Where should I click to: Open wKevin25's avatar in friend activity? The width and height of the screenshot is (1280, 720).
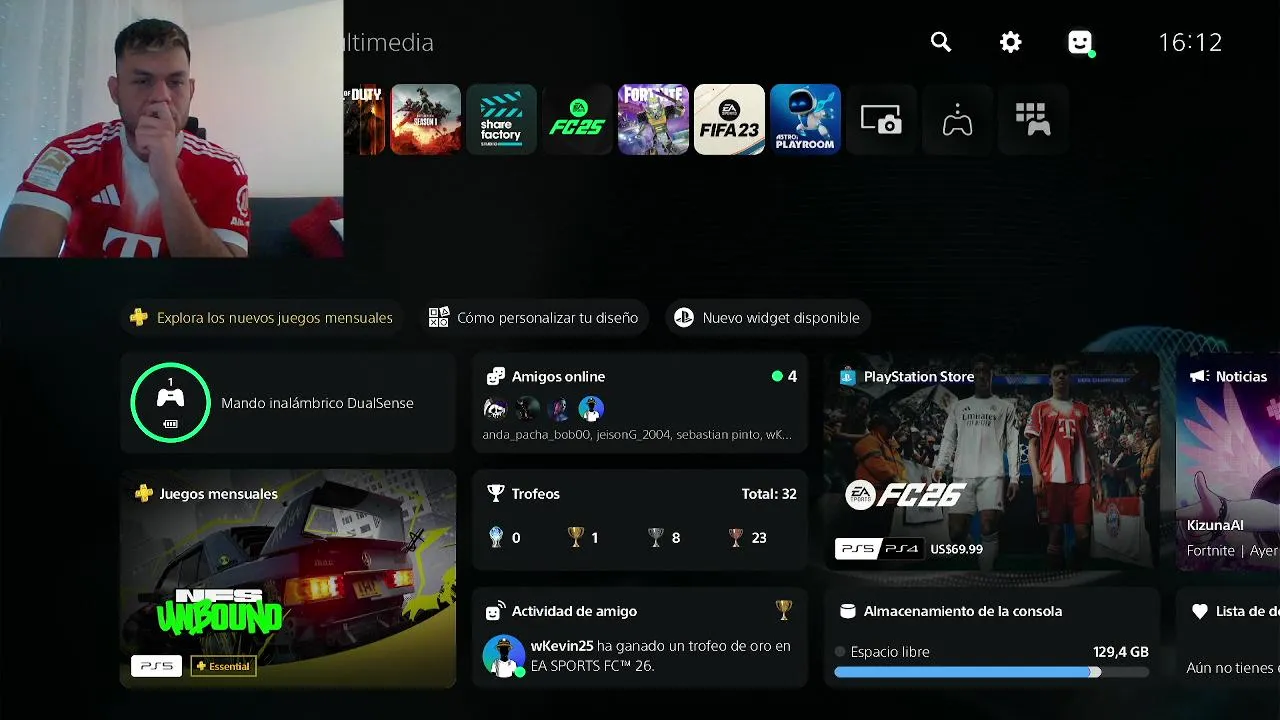click(x=503, y=655)
